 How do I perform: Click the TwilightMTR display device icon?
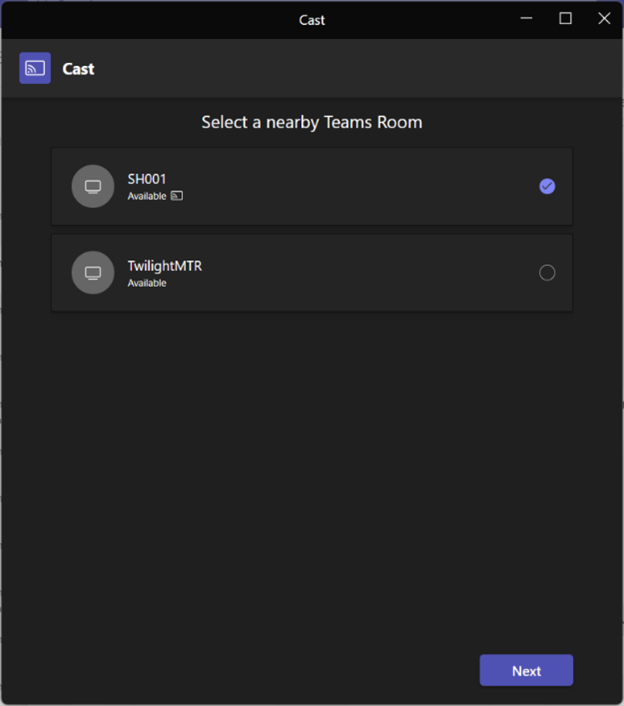coord(93,273)
